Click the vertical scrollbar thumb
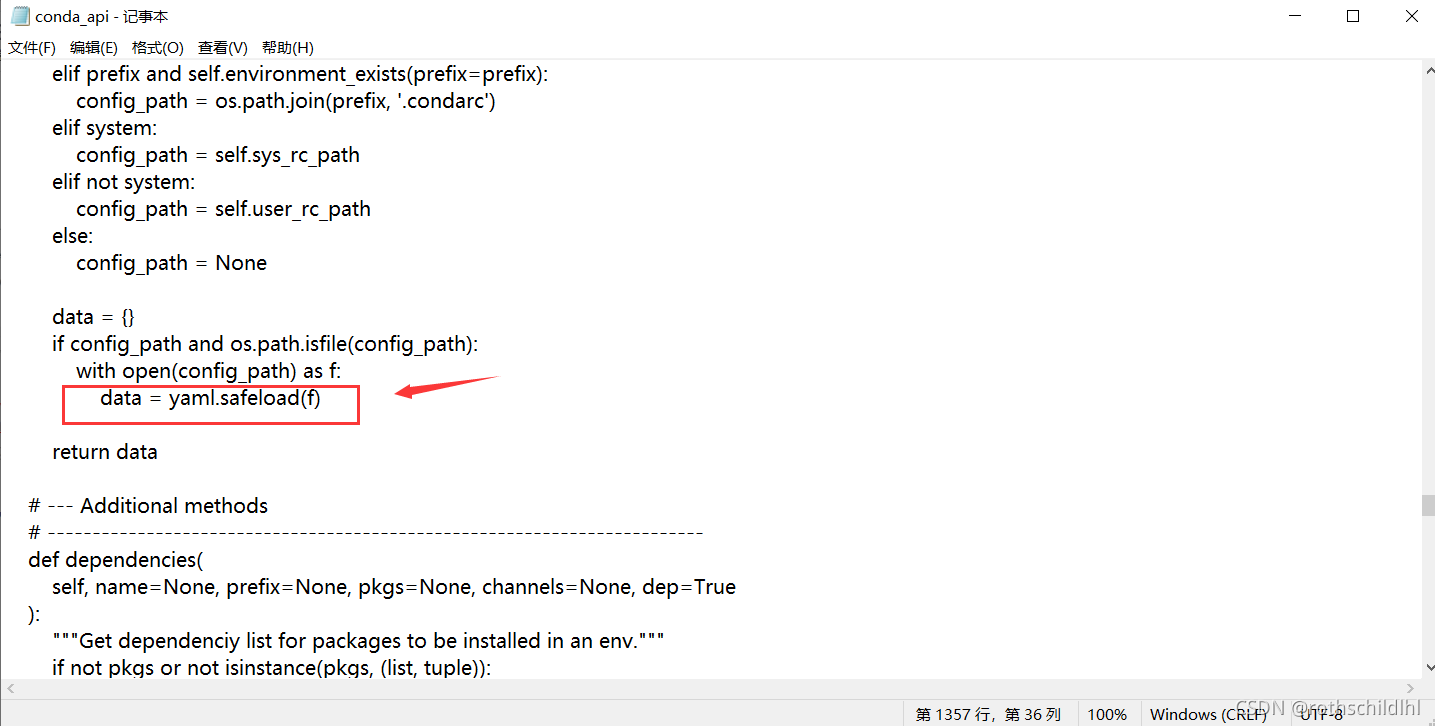The height and width of the screenshot is (726, 1435). pos(1427,505)
